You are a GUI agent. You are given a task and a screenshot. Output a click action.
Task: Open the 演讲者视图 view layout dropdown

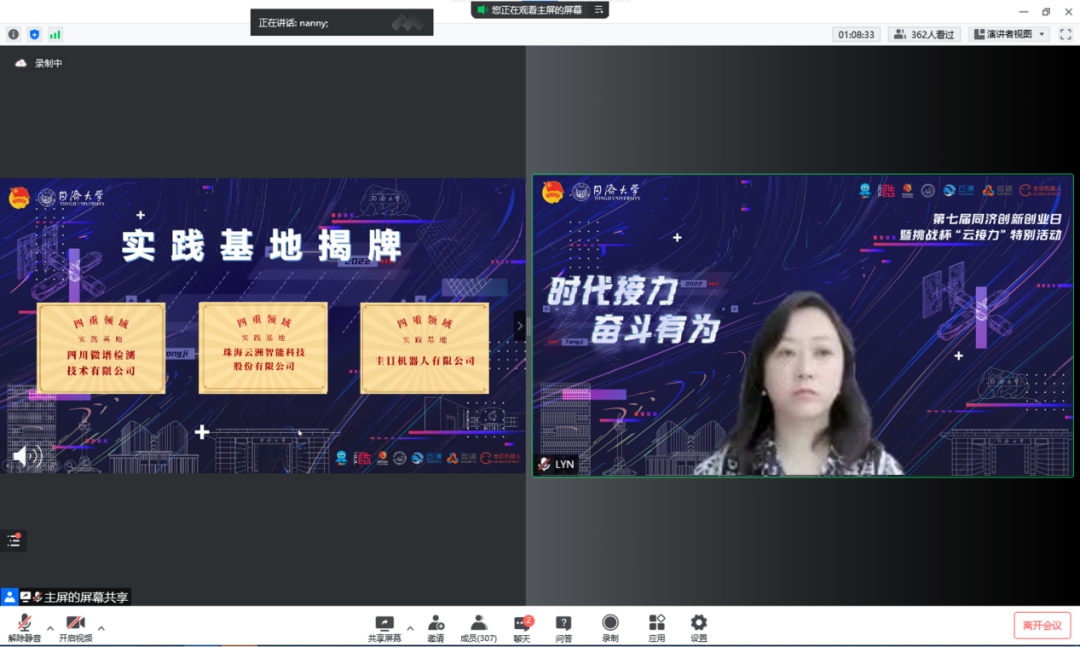click(1008, 34)
